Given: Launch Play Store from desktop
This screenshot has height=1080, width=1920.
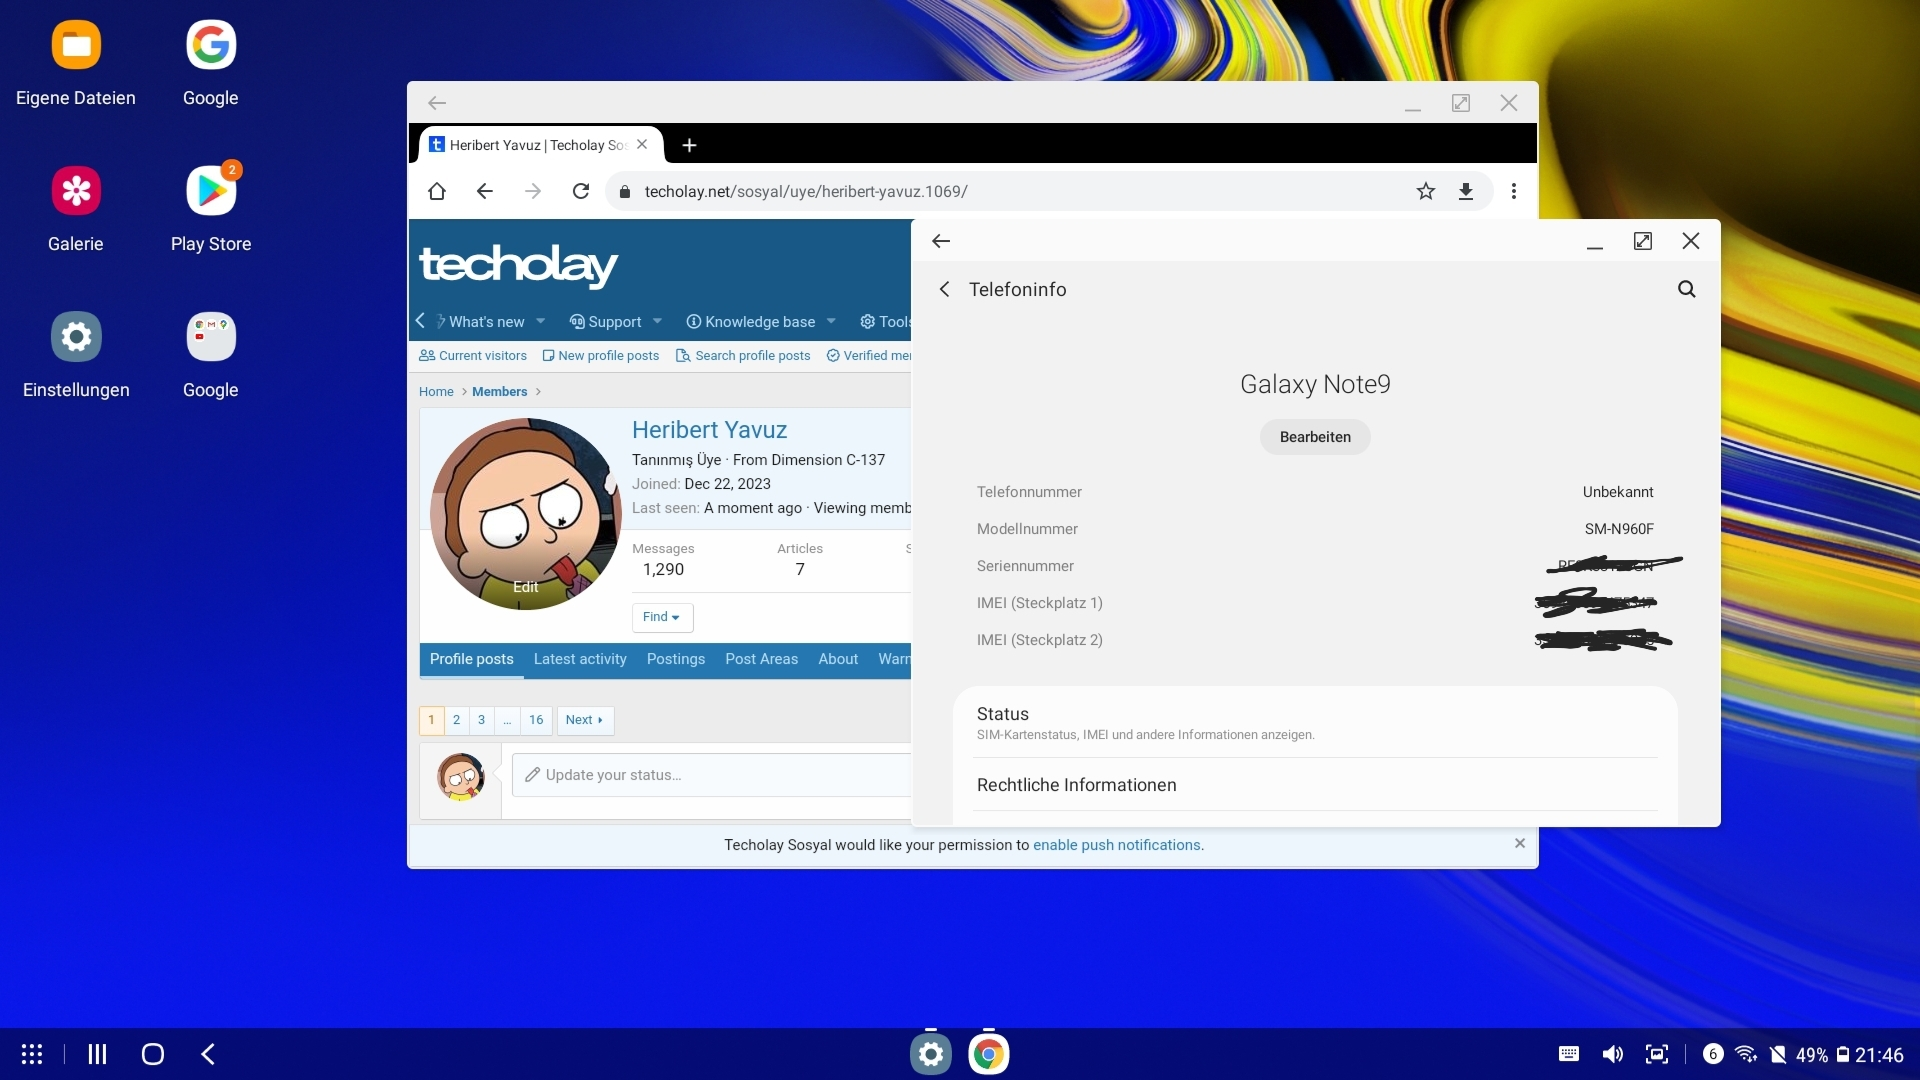Looking at the screenshot, I should coord(211,191).
